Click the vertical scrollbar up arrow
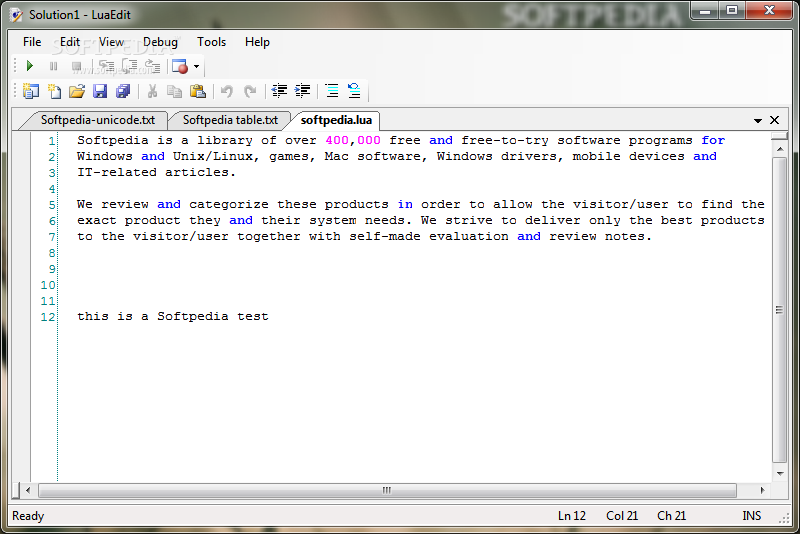The image size is (800, 534). coord(780,149)
